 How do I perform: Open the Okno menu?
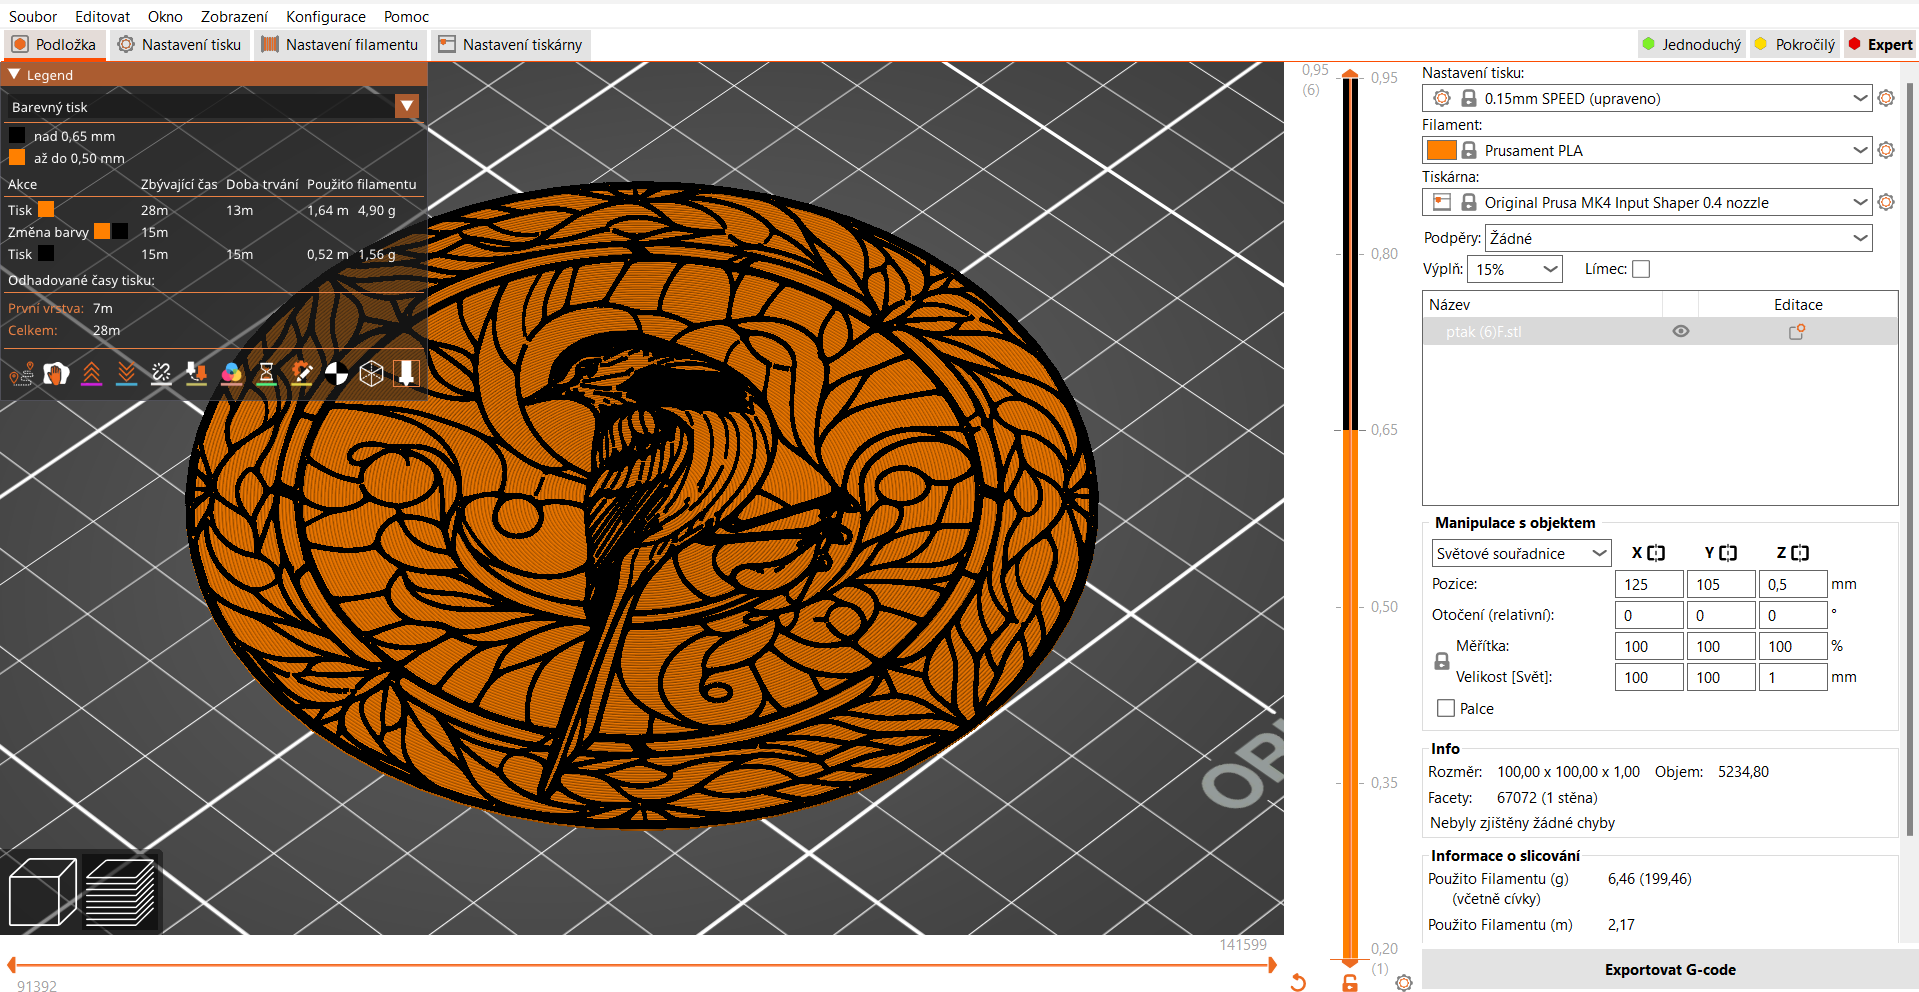(x=165, y=16)
